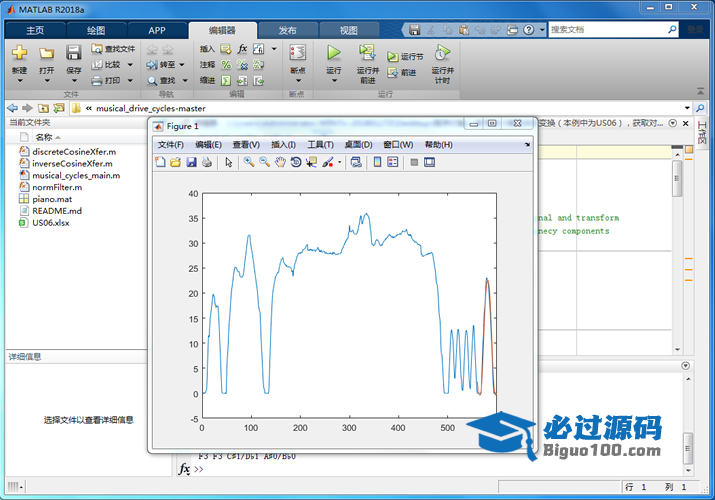Select discreteCosineXfer.m in the file list

74,152
